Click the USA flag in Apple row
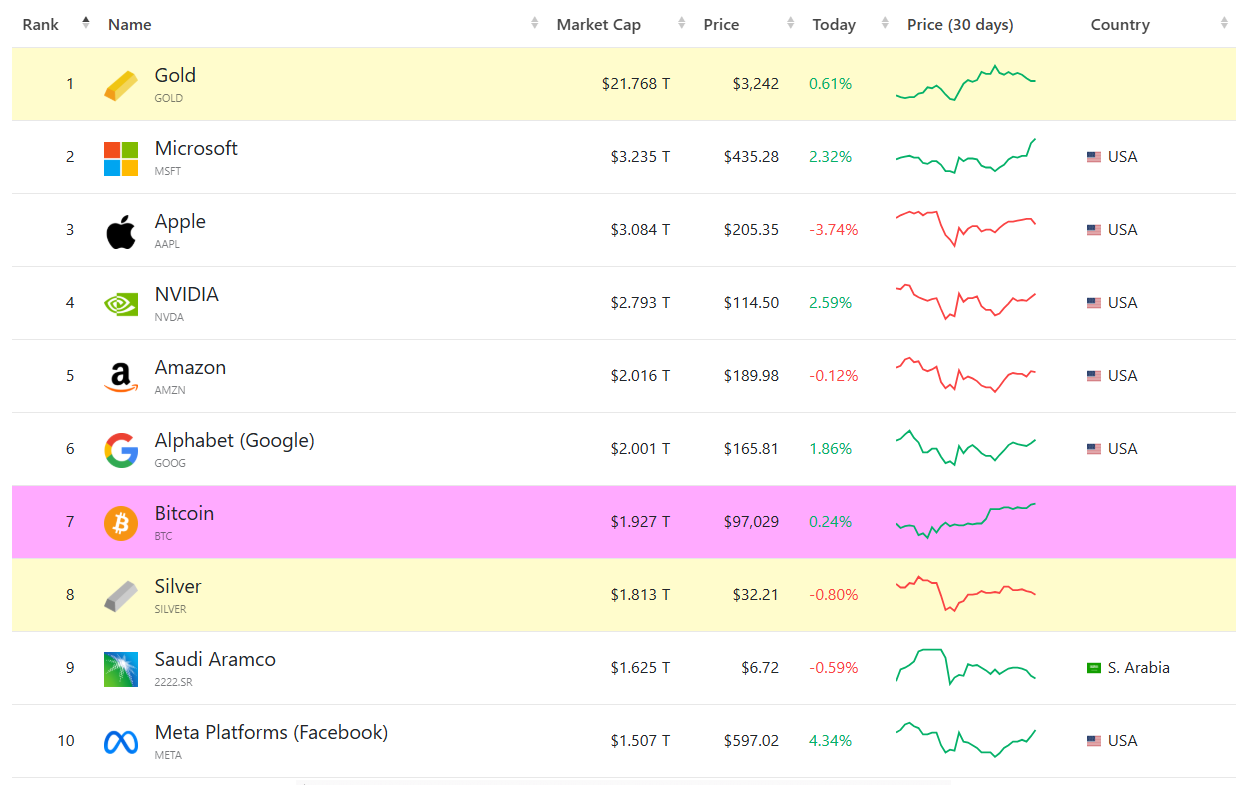1244x785 pixels. pos(1094,230)
